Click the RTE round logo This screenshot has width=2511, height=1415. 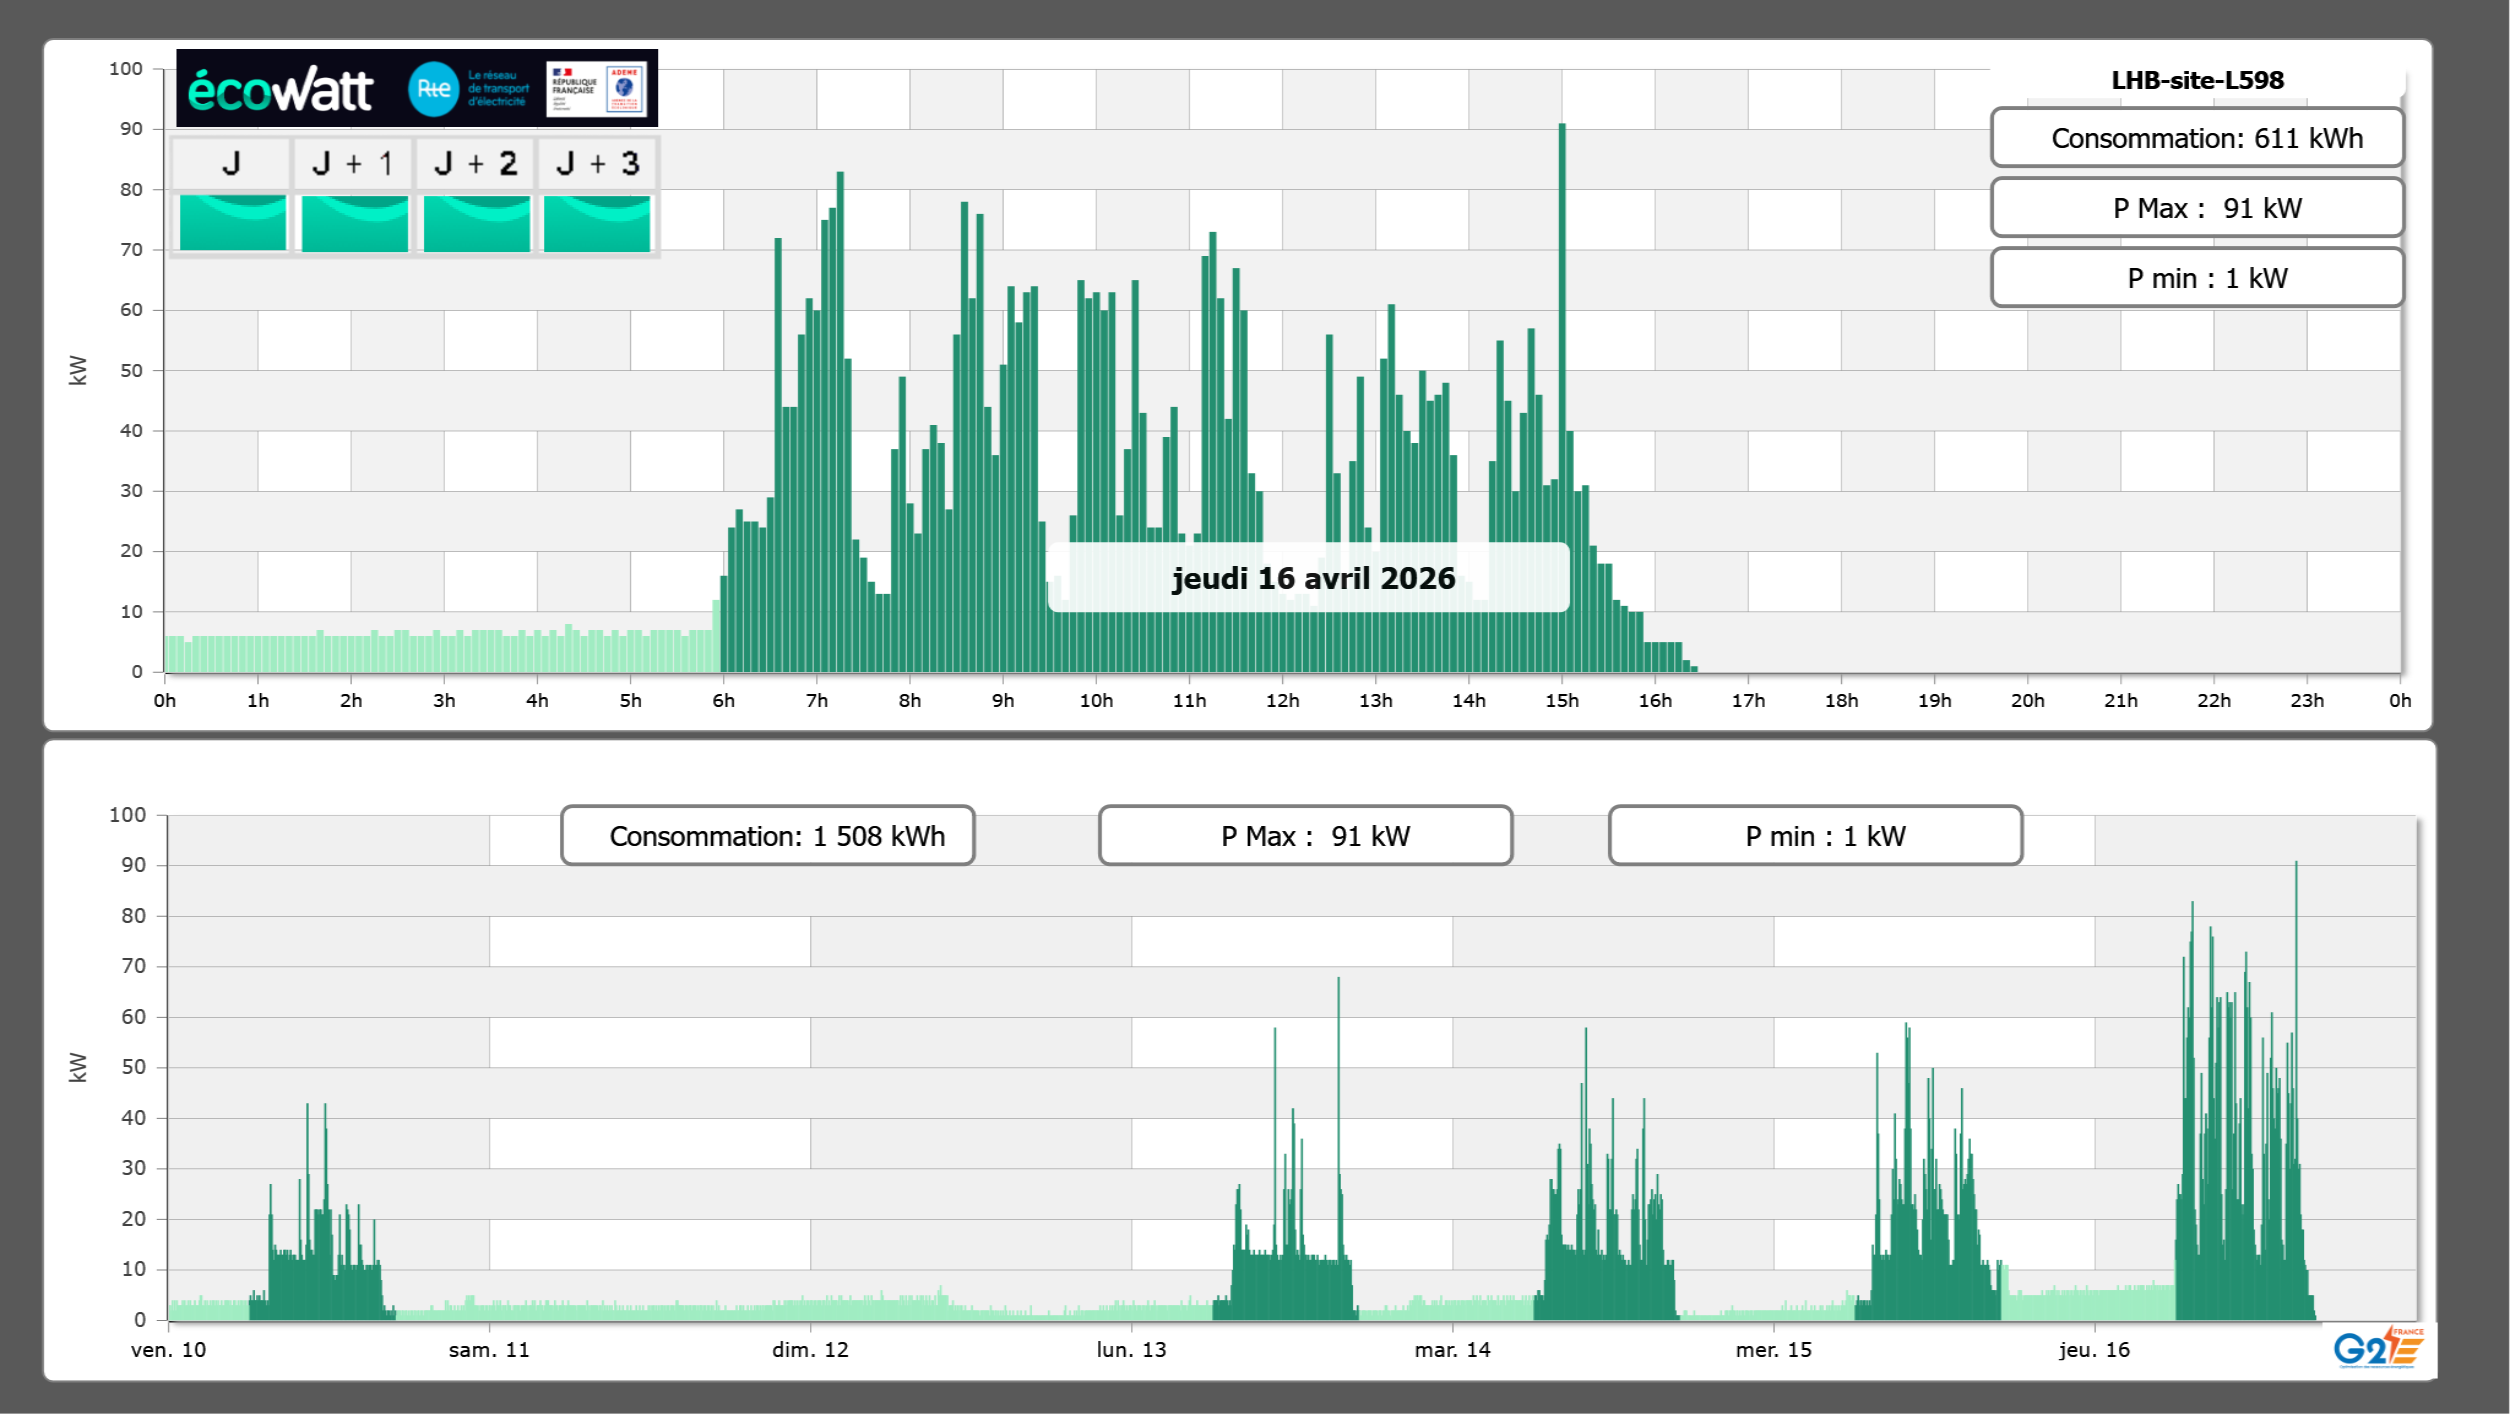433,89
